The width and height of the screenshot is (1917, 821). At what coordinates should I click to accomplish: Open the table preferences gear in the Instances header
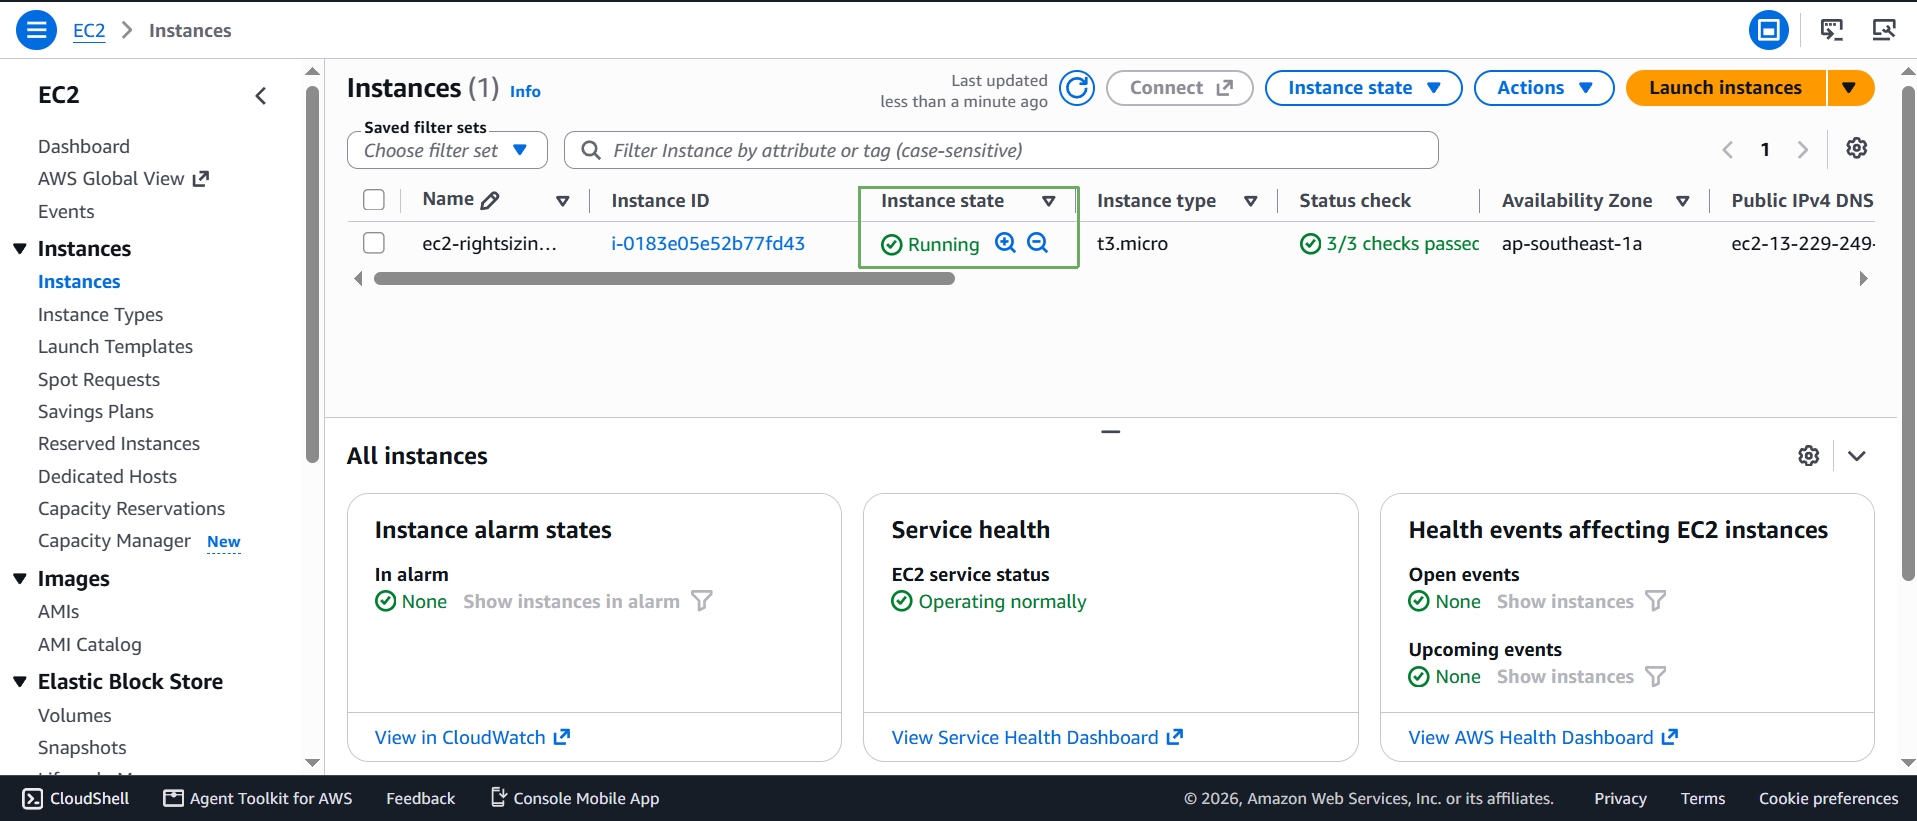(x=1857, y=148)
